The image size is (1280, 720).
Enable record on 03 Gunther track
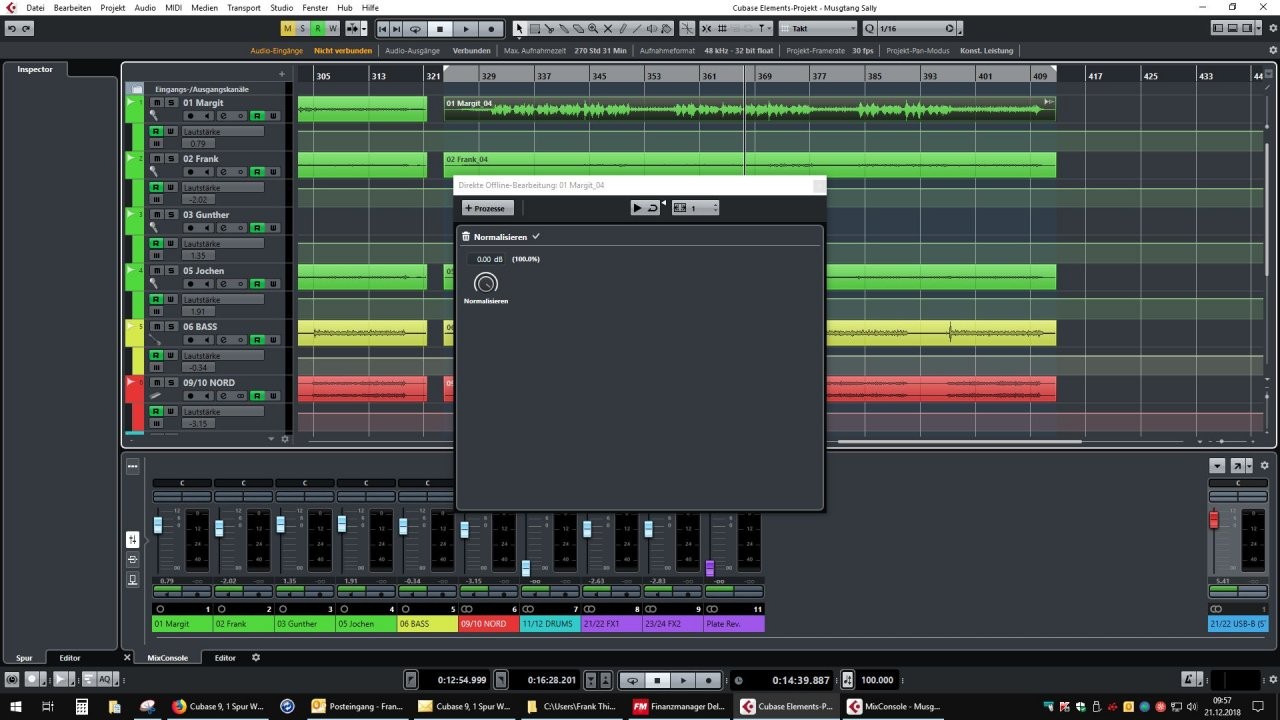point(190,228)
